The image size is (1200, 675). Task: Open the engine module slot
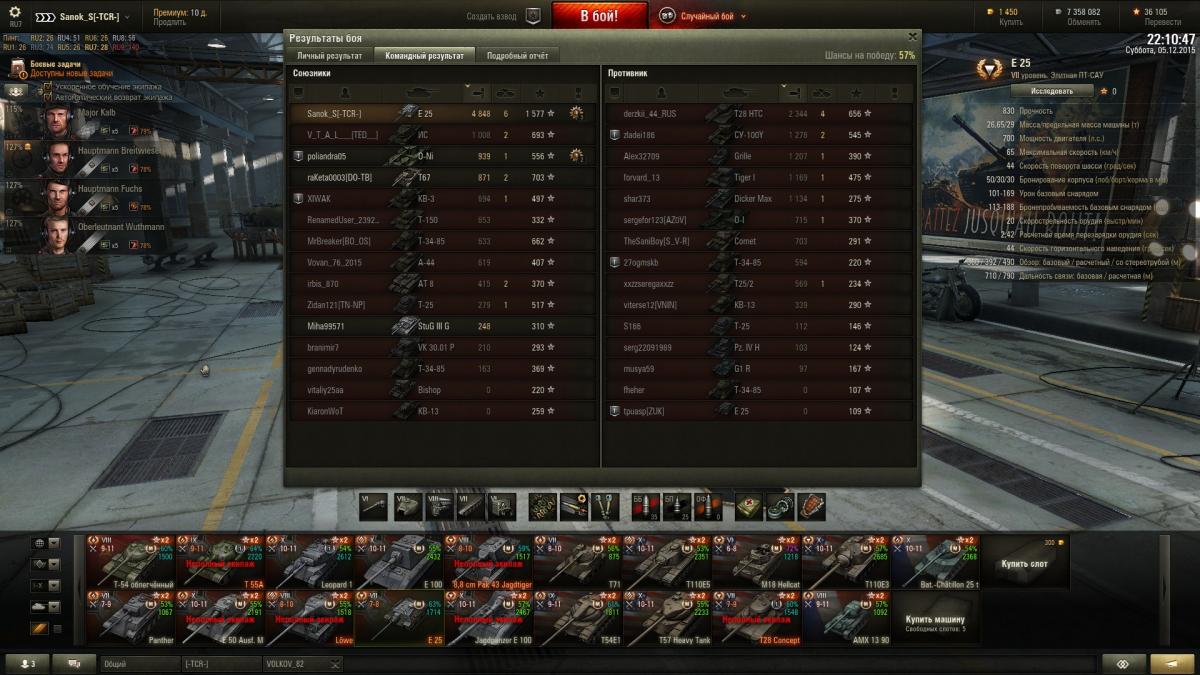439,506
